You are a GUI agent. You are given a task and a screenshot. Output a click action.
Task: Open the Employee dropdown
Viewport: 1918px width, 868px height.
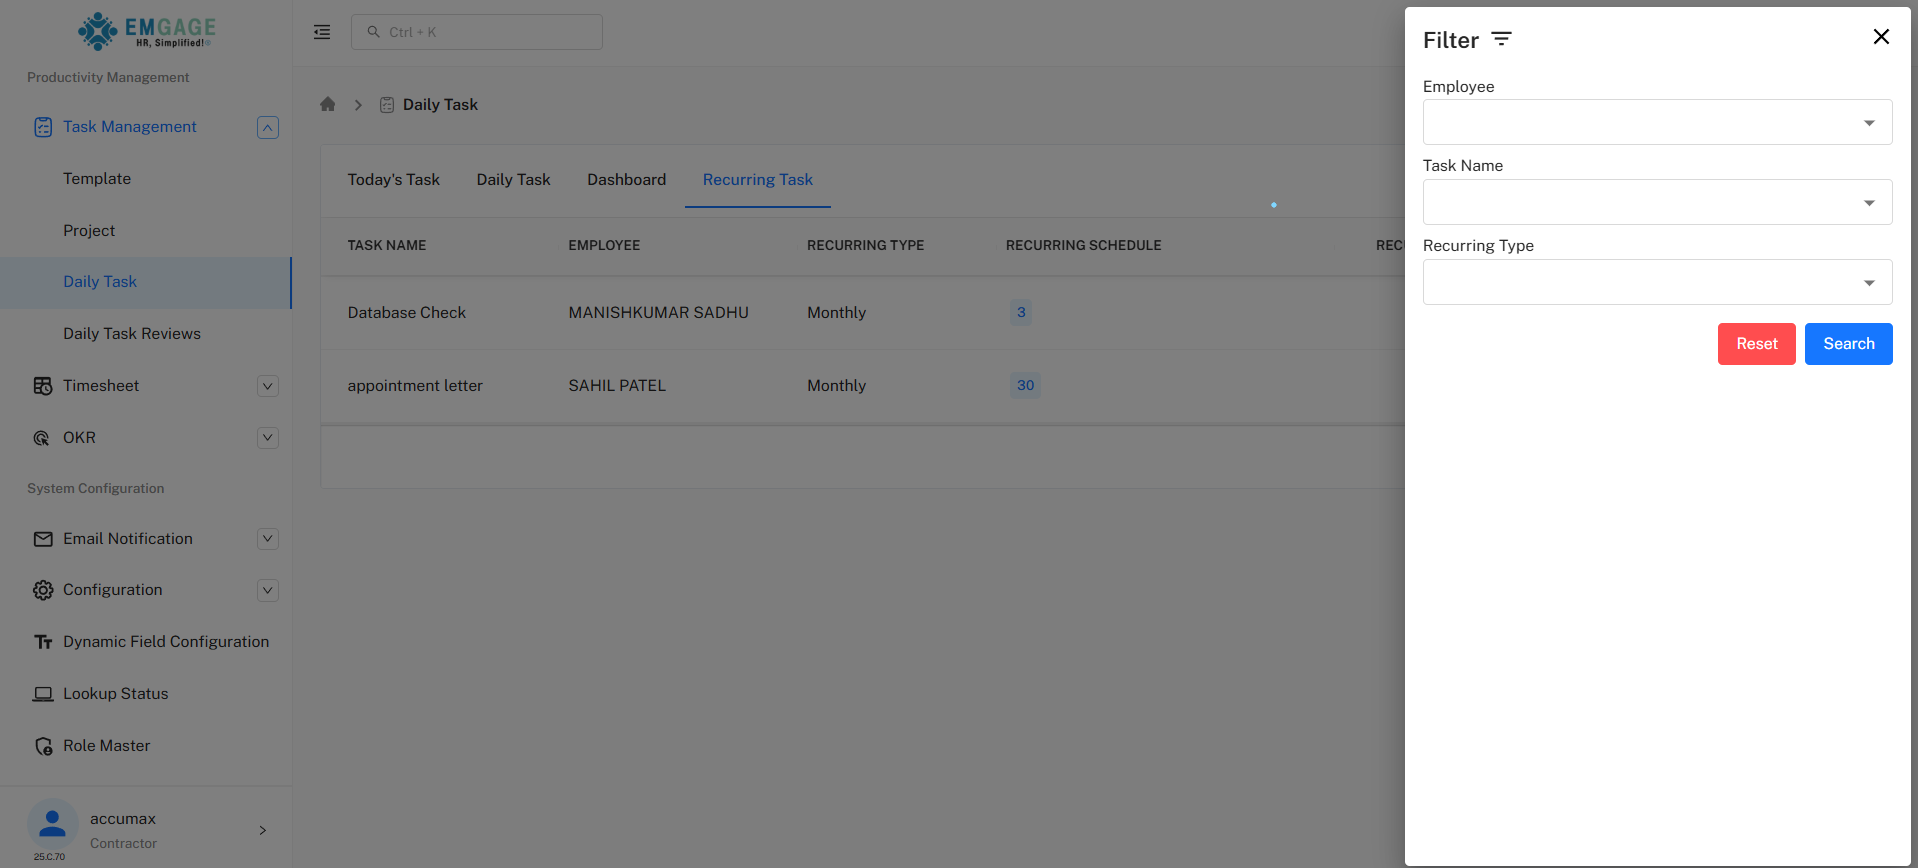click(x=1656, y=122)
